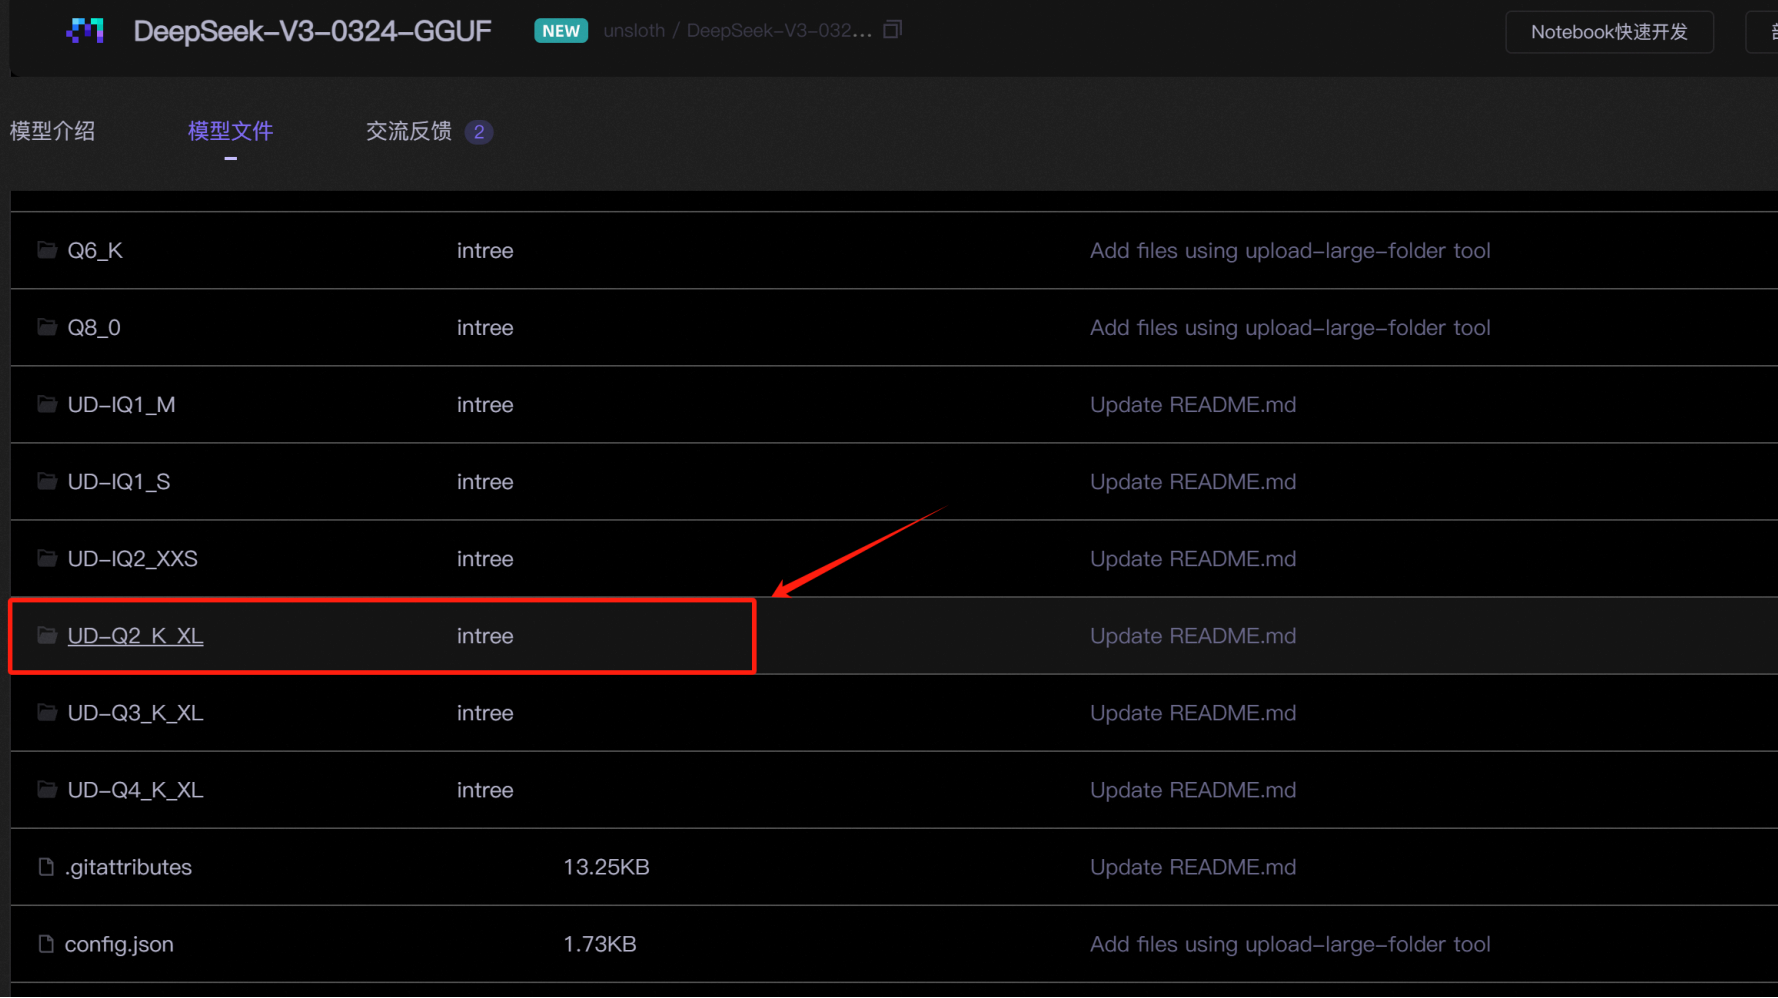Click config.json row commit message
This screenshot has height=998, width=1778.
coord(1290,944)
